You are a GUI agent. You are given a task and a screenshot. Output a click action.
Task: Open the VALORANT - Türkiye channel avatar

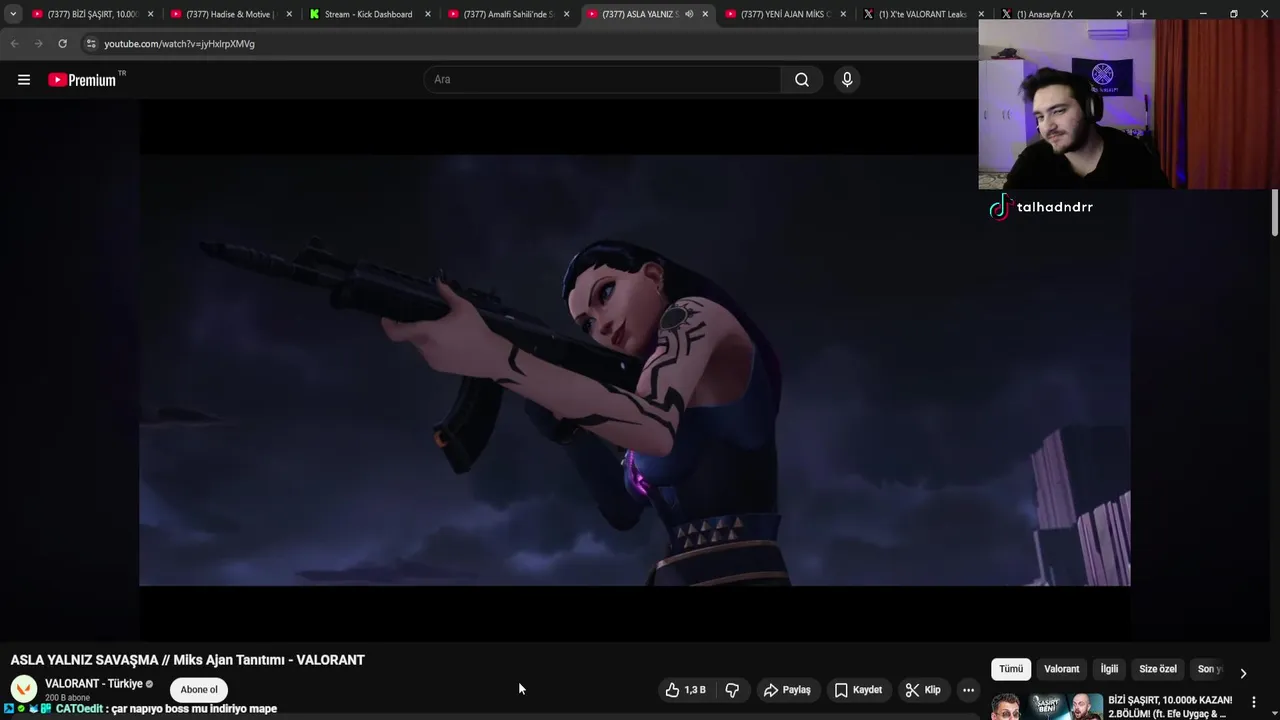click(x=24, y=689)
